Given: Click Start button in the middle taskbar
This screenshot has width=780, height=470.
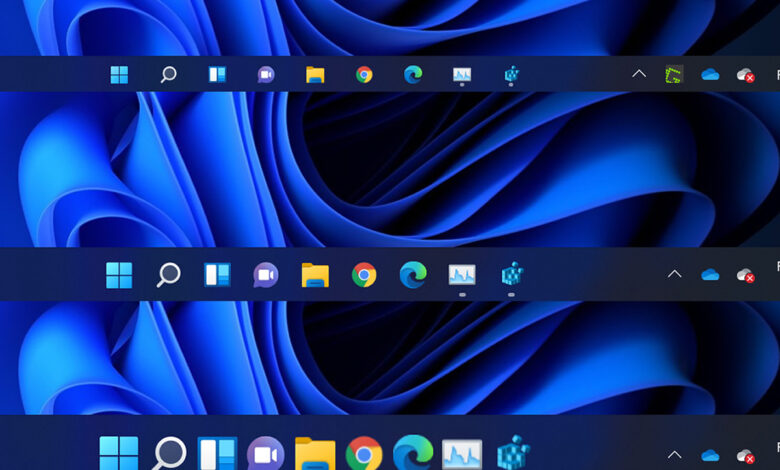Looking at the screenshot, I should tap(119, 274).
